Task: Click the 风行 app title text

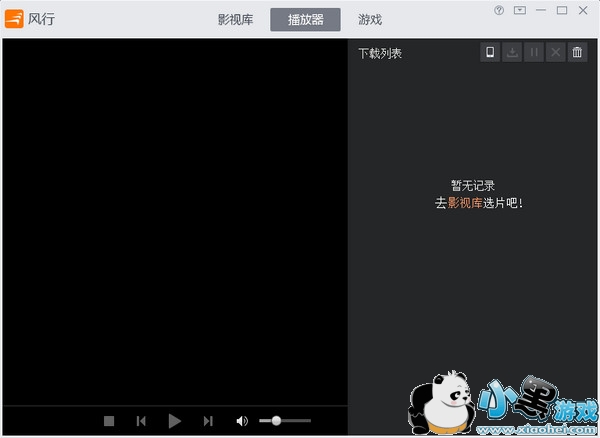Action: click(41, 19)
